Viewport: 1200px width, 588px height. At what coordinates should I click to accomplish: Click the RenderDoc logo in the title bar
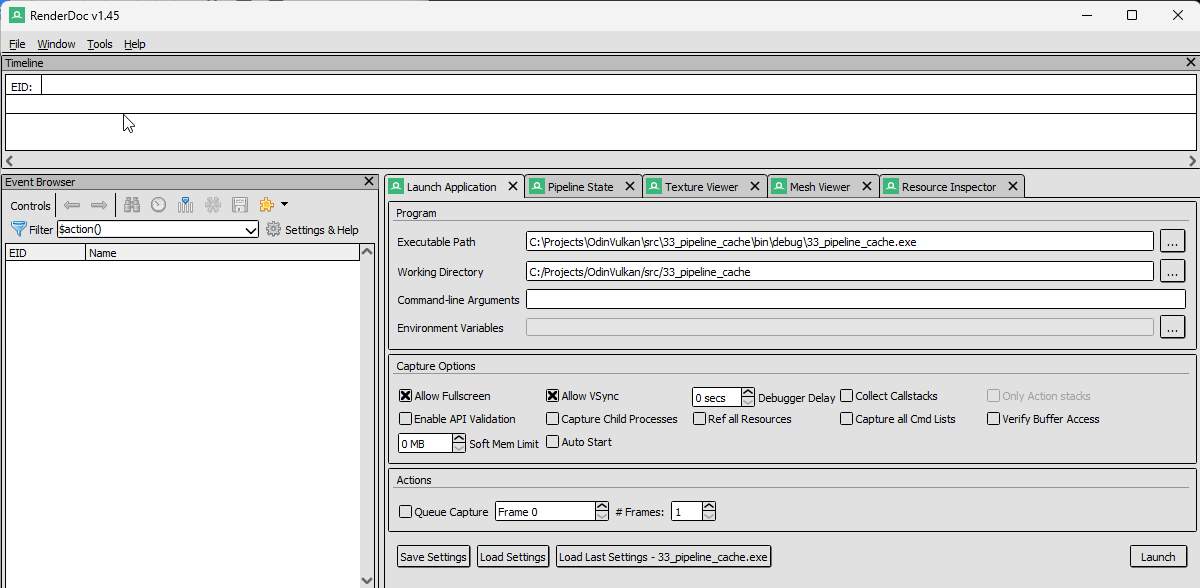(17, 15)
